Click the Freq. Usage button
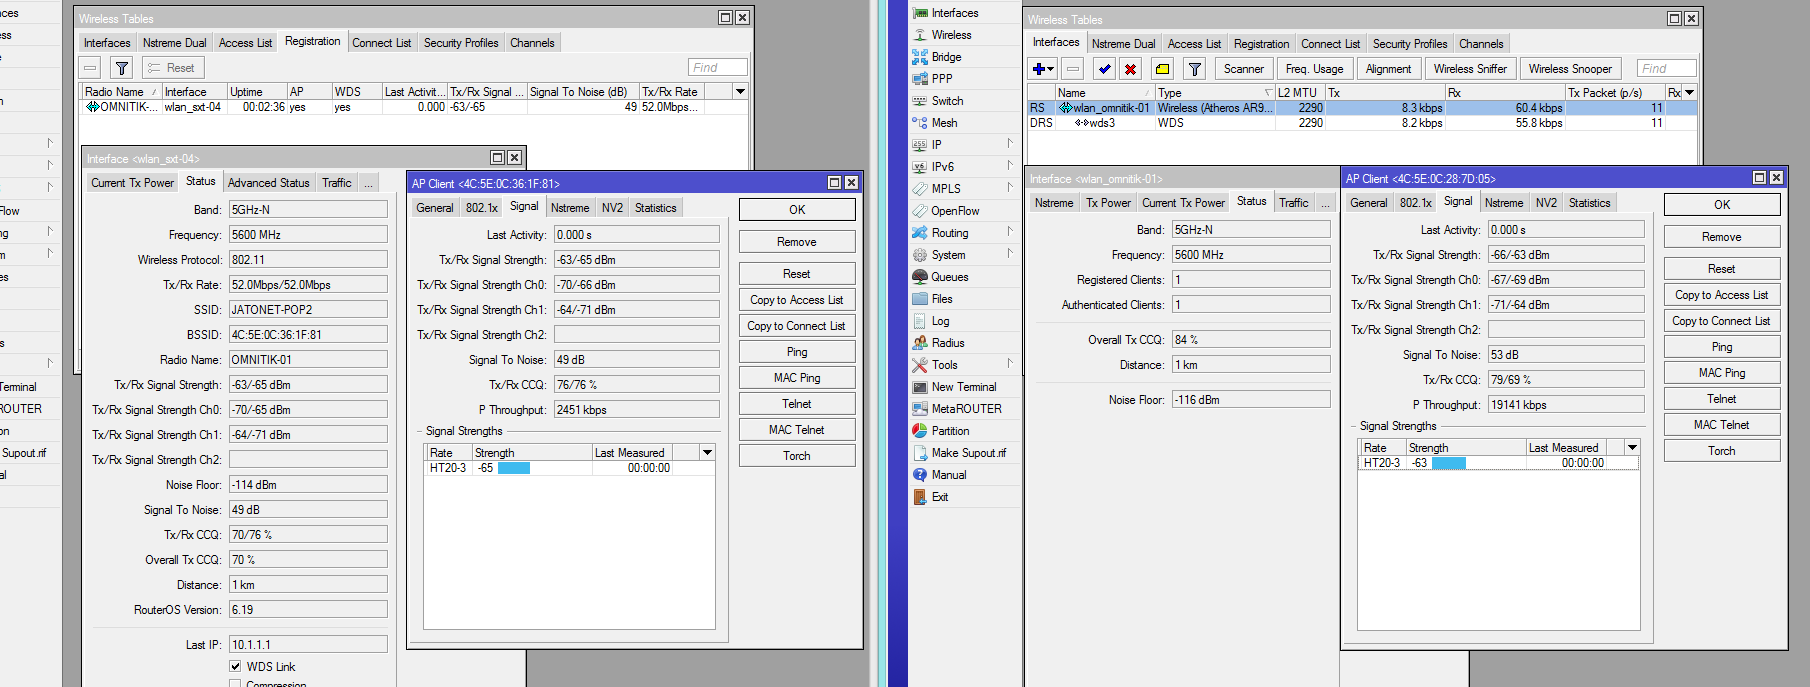Screen dimensions: 1810x687 [1314, 69]
